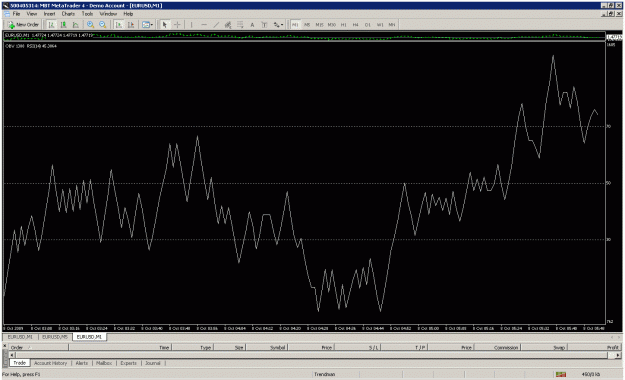Close the terminal panel with its X
Viewport: 625px width, 380px height.
tap(5, 346)
